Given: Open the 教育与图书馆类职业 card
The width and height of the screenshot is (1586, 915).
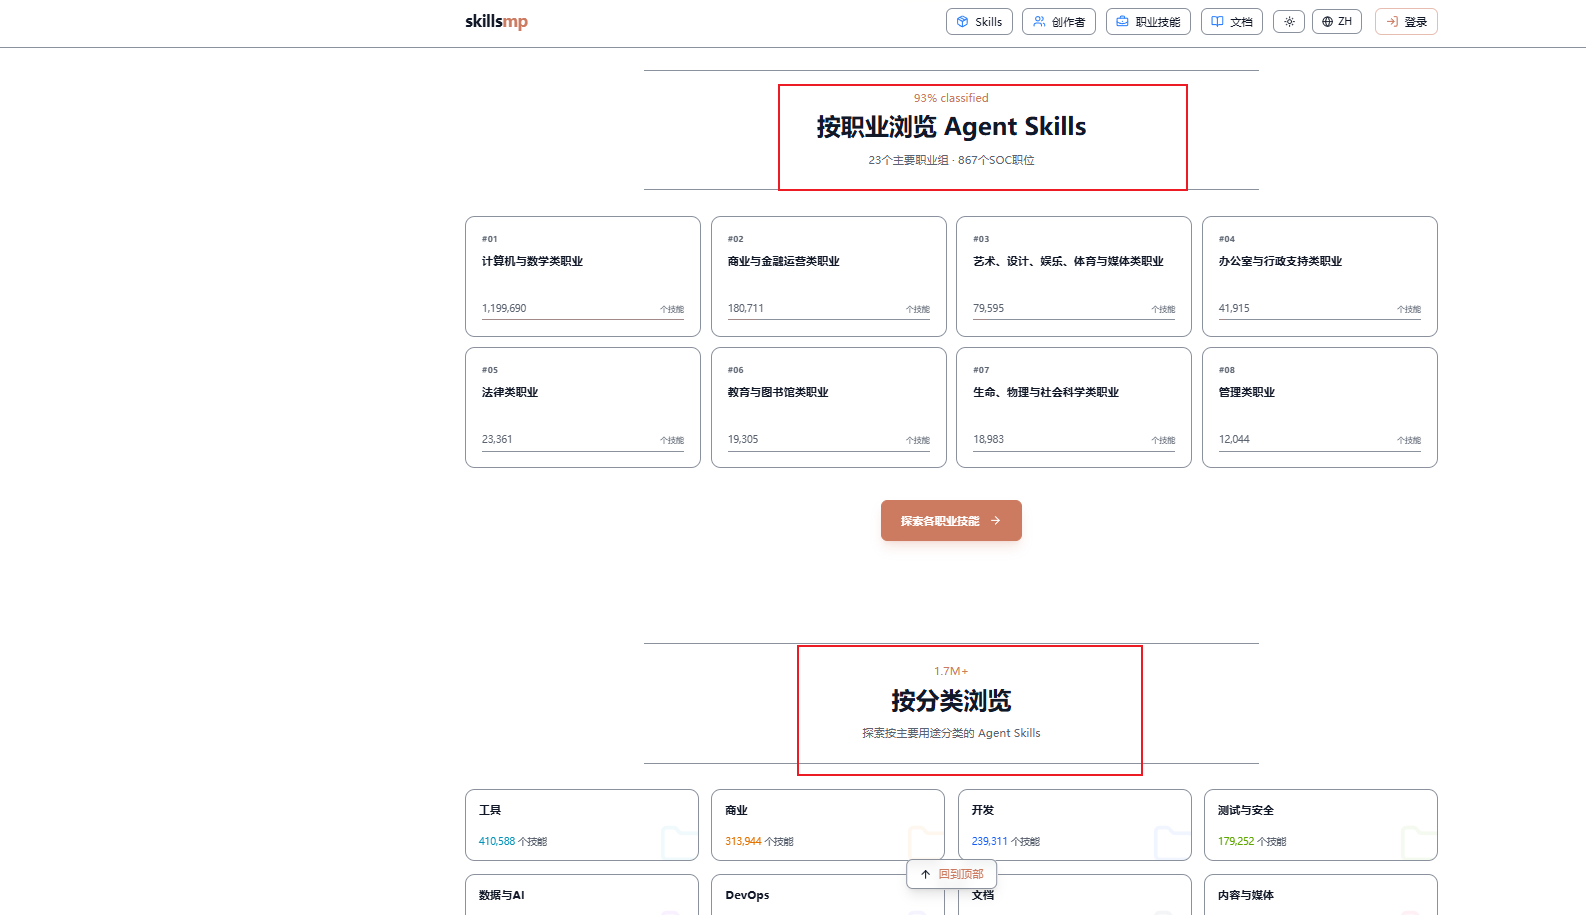Looking at the screenshot, I should 829,407.
